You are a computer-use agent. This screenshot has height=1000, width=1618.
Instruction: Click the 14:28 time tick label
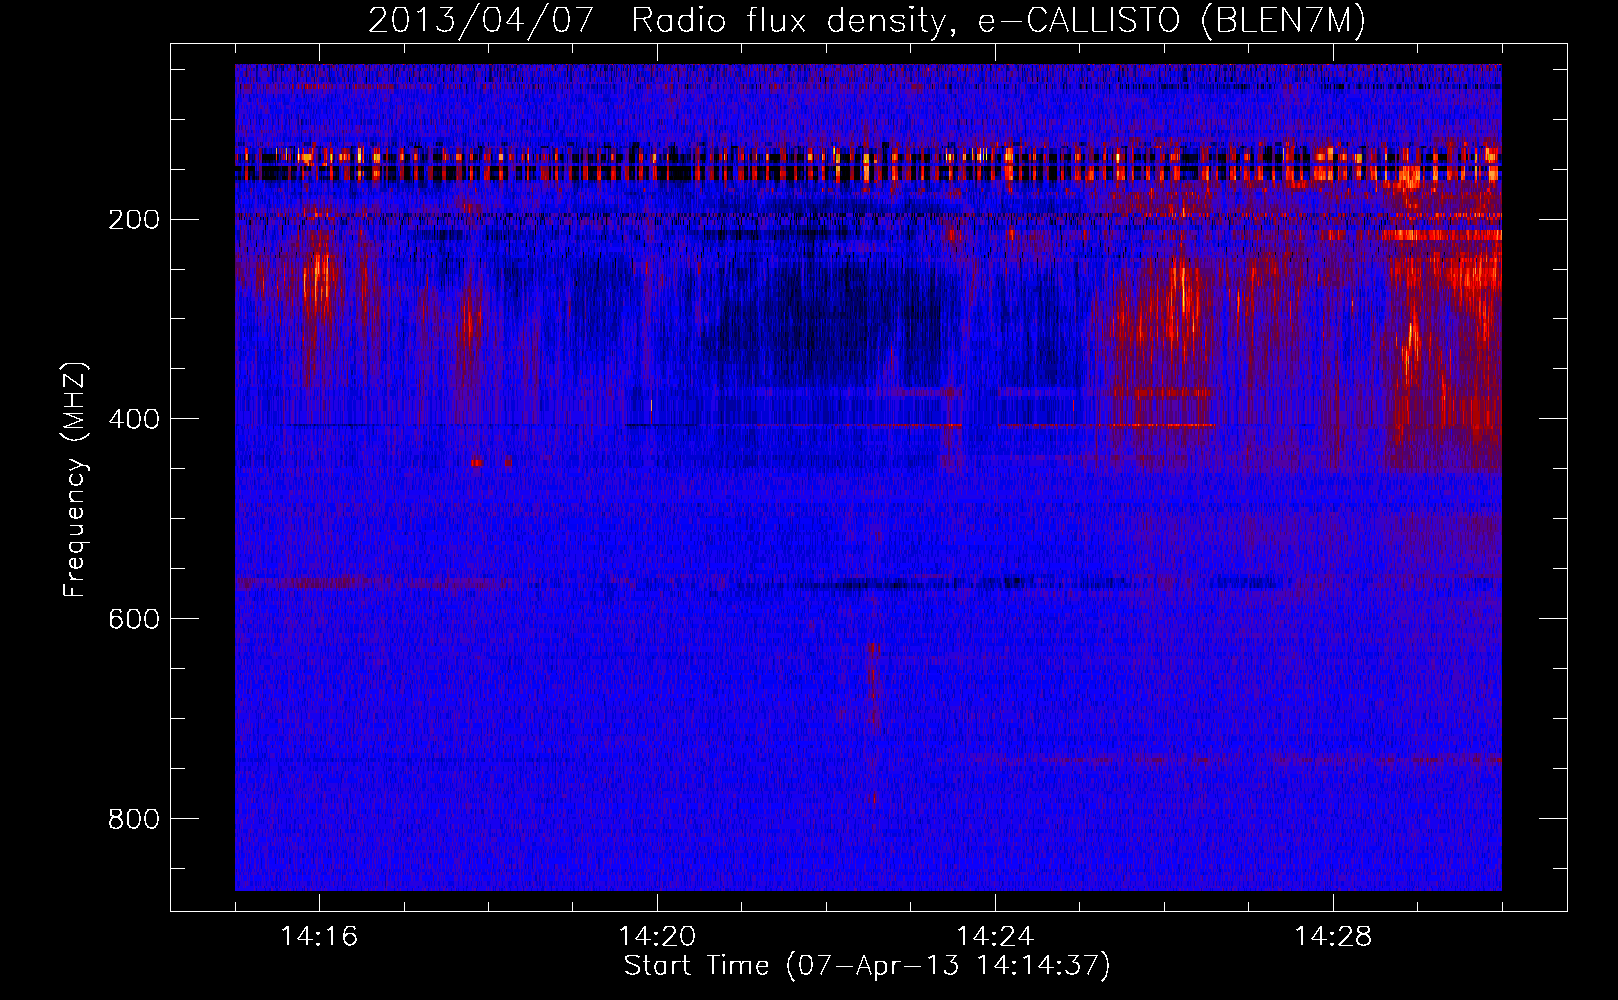pyautogui.click(x=1333, y=937)
